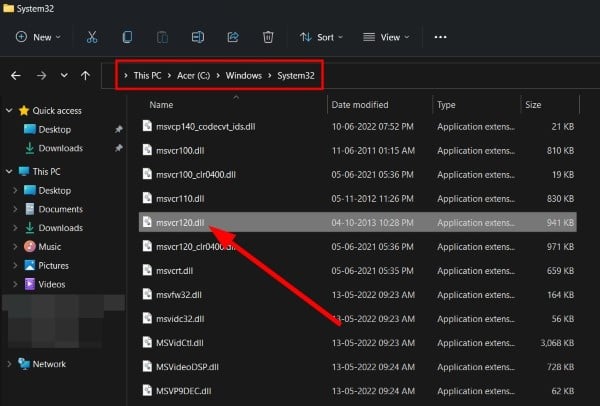The height and width of the screenshot is (406, 600).
Task: Click the Rename icon in toolbar
Action: tap(197, 37)
